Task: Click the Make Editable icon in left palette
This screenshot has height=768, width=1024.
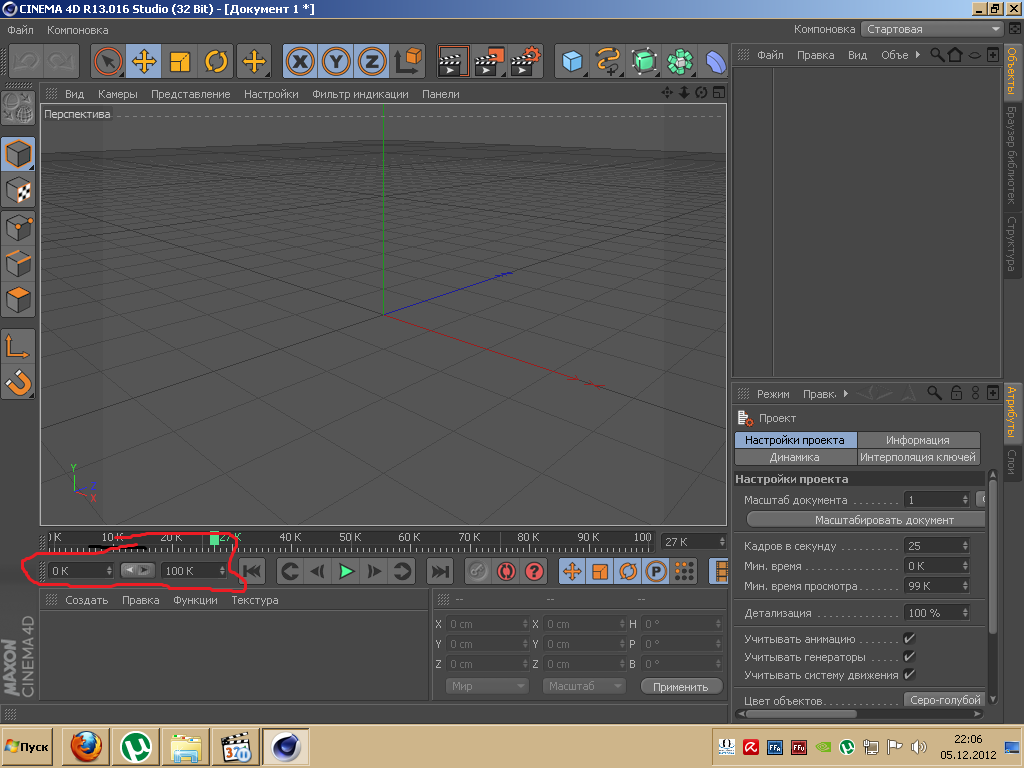Action: pos(18,108)
